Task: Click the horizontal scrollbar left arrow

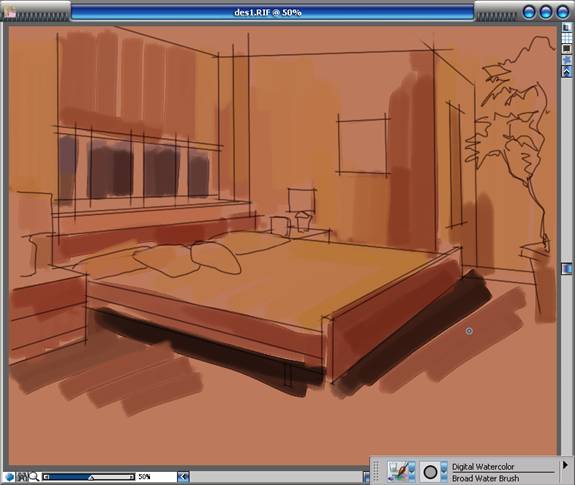Action: tap(183, 477)
